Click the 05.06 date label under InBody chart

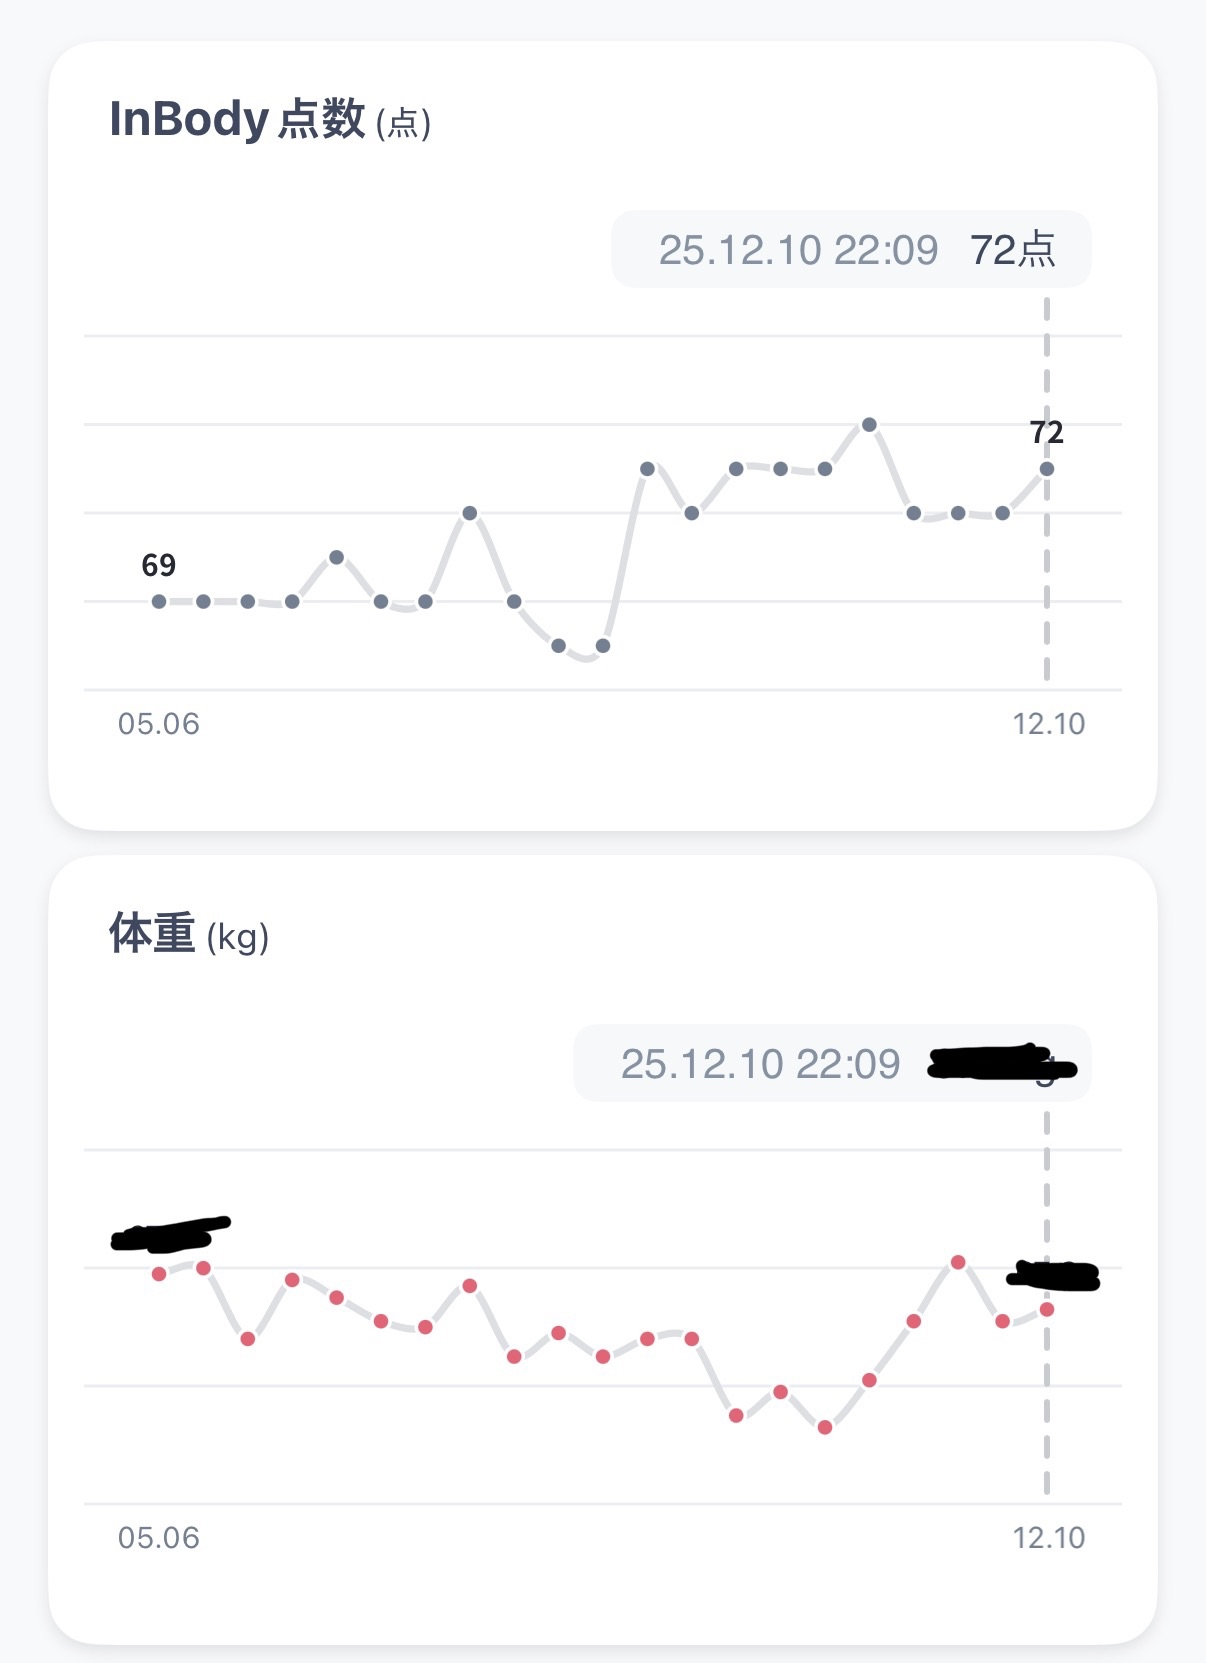pyautogui.click(x=158, y=724)
